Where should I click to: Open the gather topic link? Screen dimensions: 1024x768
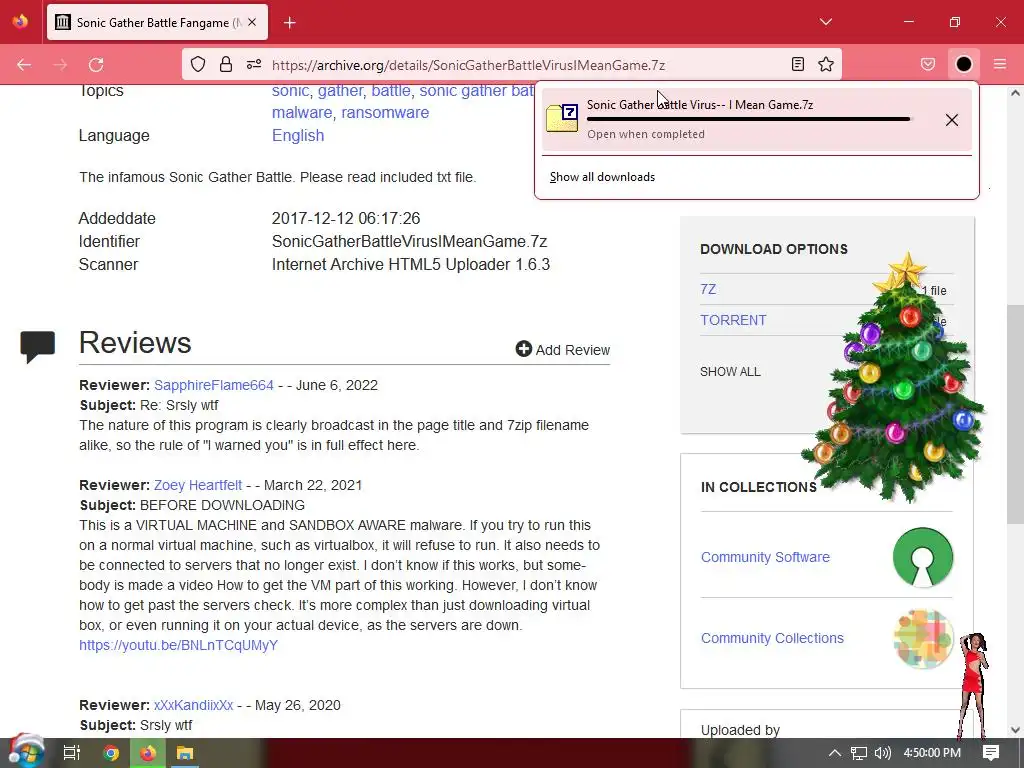click(340, 91)
